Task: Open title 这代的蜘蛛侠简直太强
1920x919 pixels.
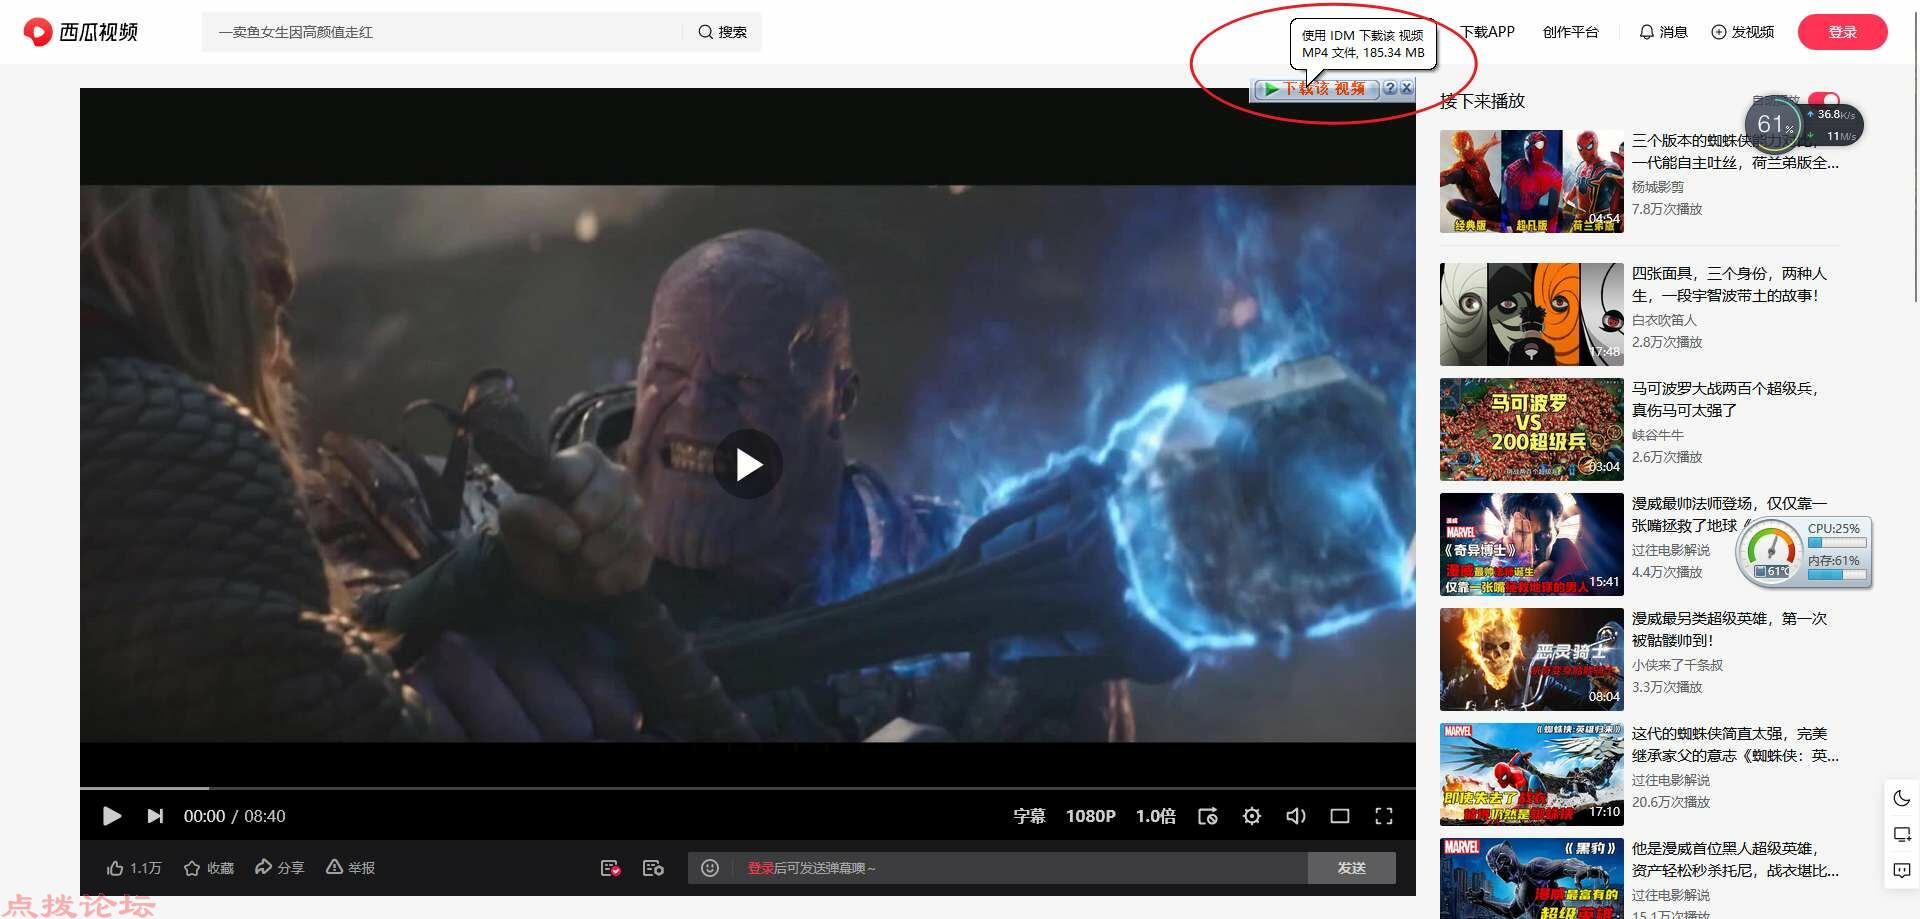Action: [1735, 744]
